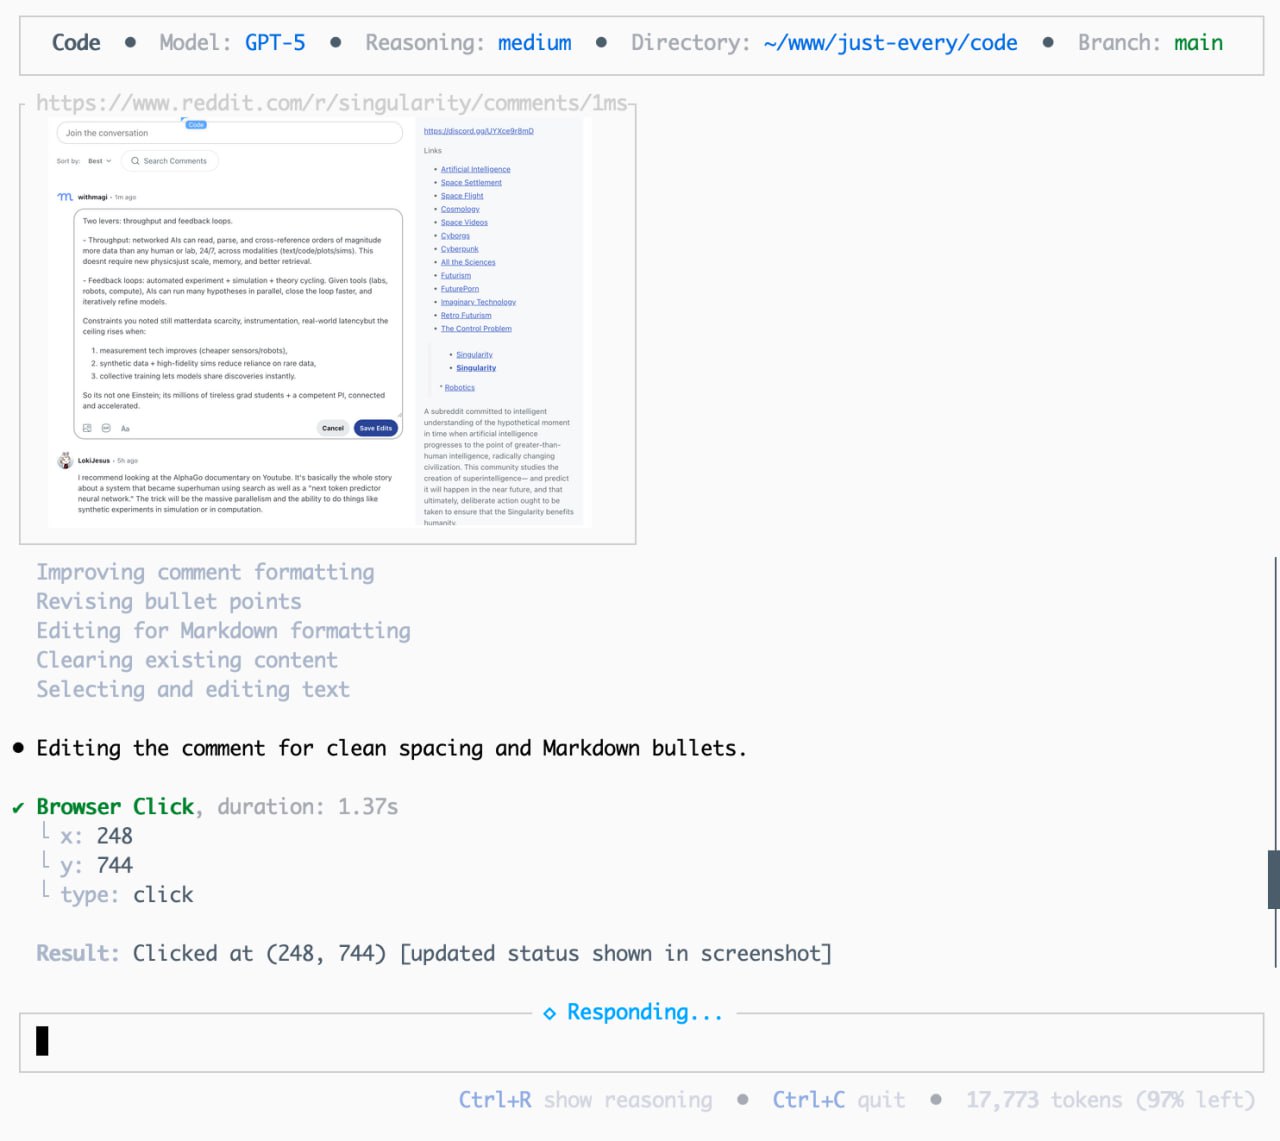Click the Code title in header
The height and width of the screenshot is (1141, 1280).
pos(76,43)
